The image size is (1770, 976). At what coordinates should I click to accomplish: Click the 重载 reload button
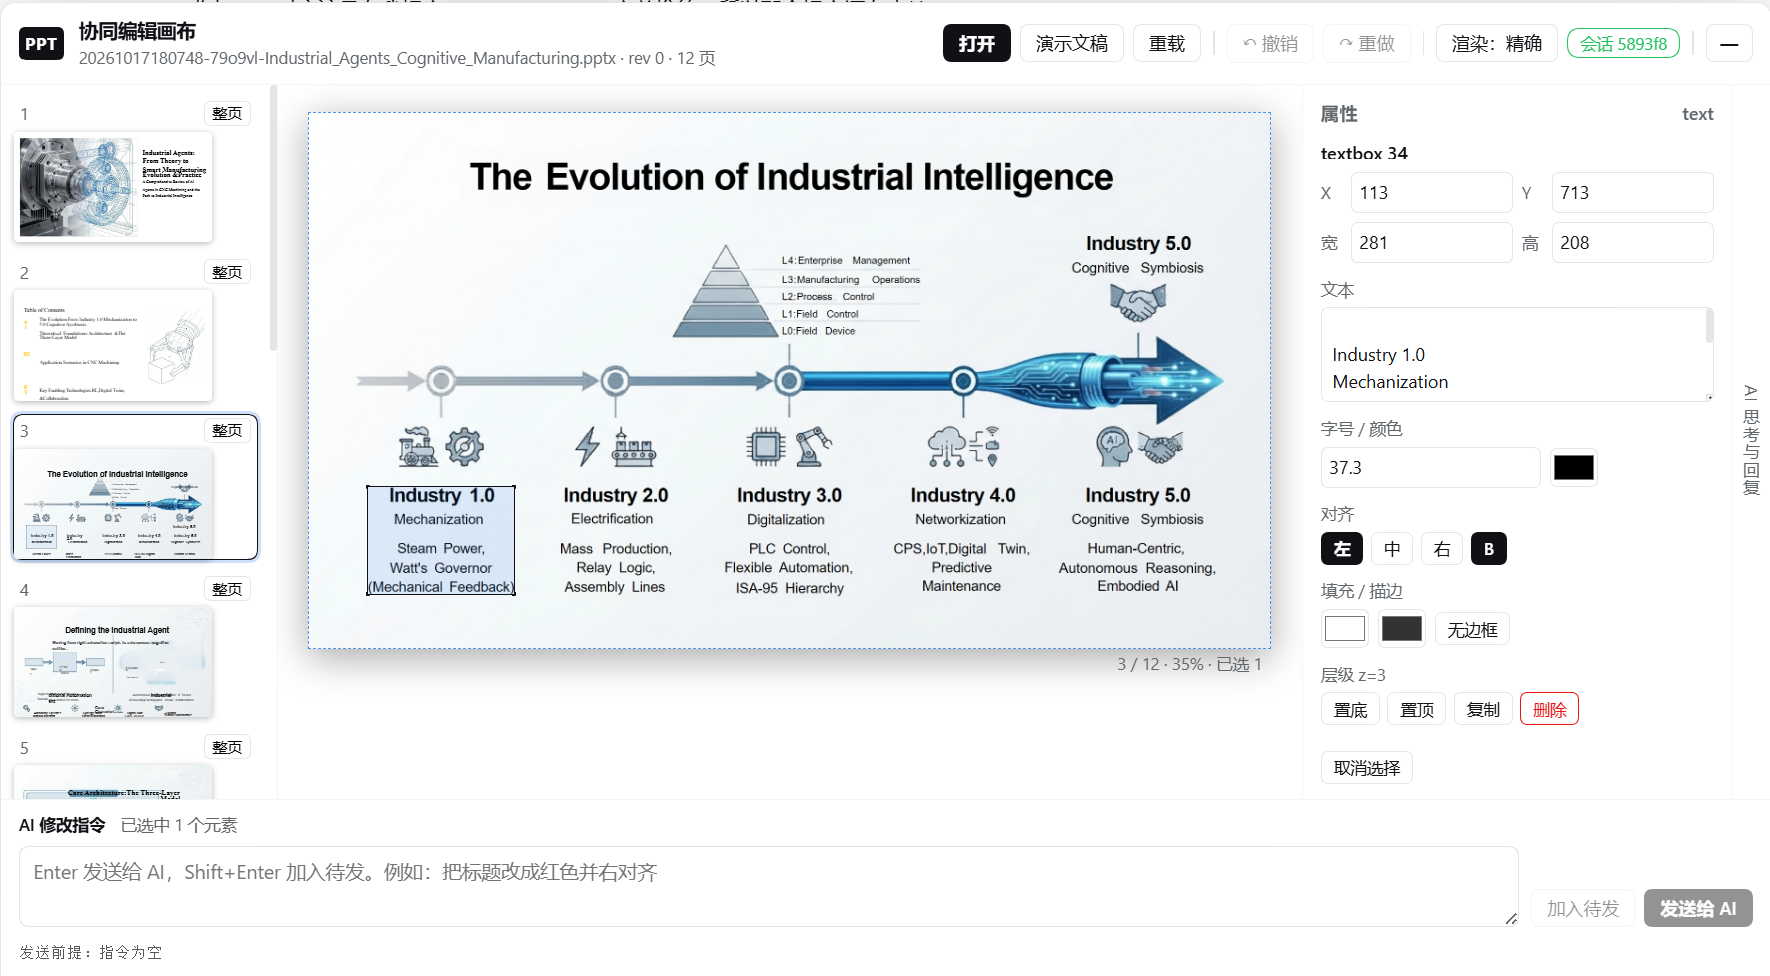click(1167, 44)
